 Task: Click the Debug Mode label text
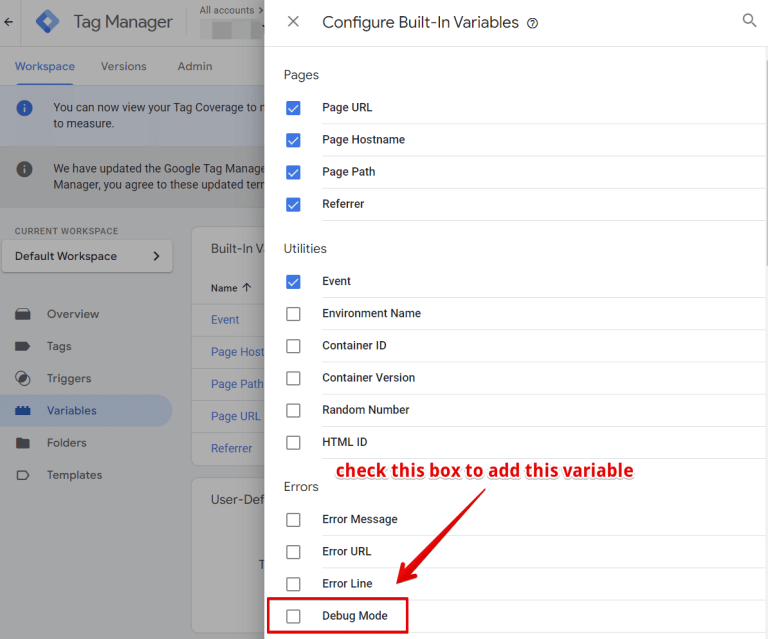pos(355,616)
